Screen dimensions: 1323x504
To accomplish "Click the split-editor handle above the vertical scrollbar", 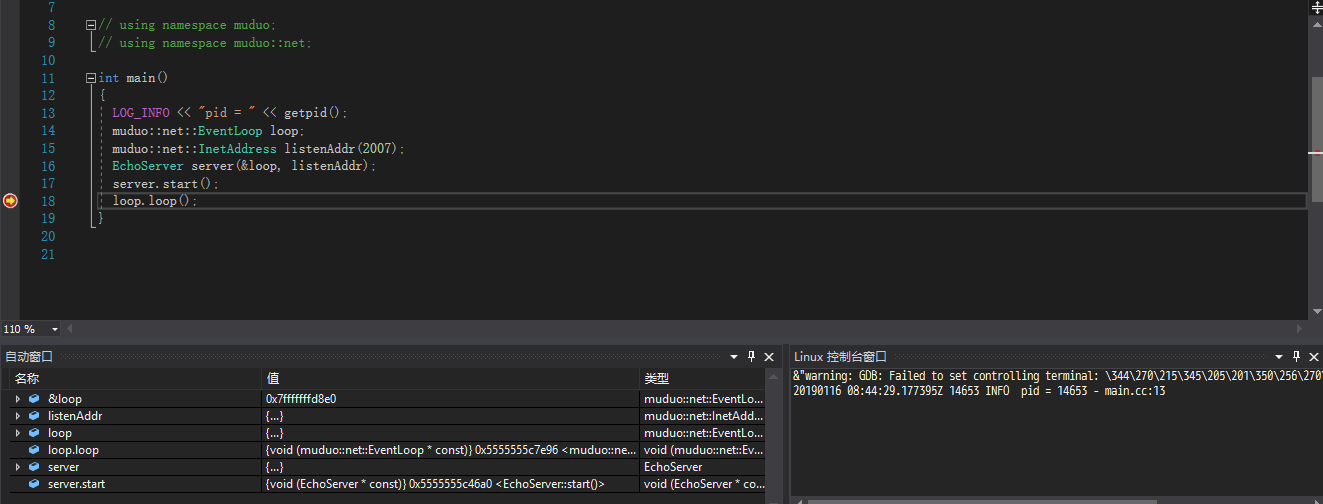I will pyautogui.click(x=1316, y=7).
